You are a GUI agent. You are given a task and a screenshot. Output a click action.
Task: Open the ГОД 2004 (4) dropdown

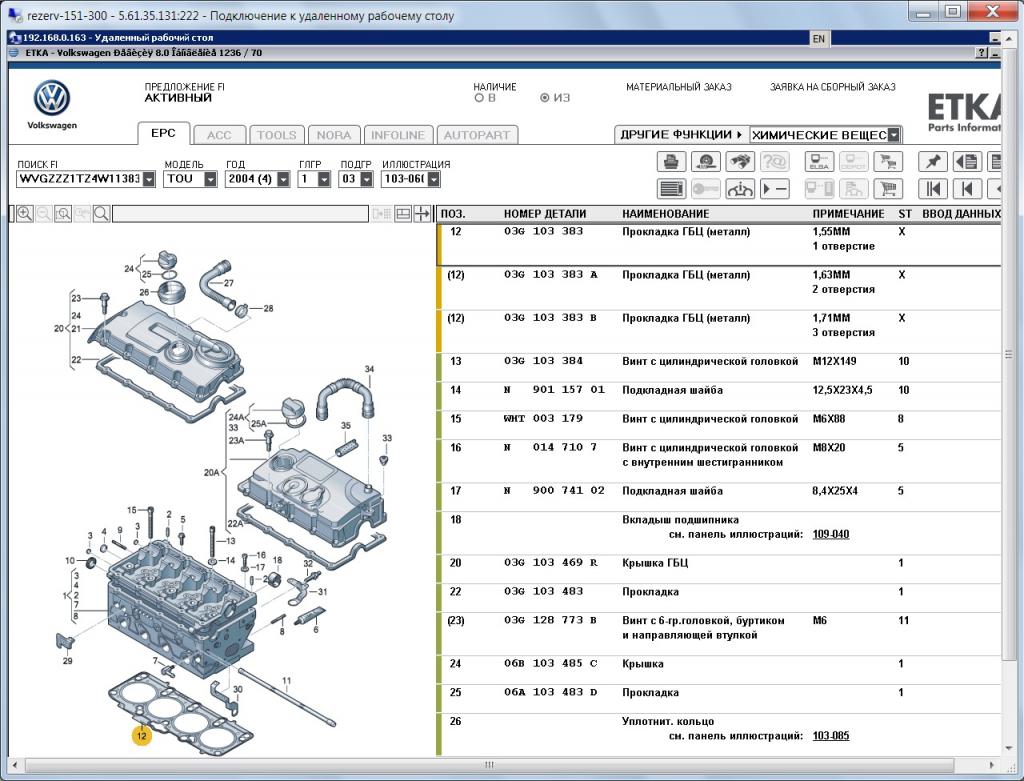click(283, 179)
